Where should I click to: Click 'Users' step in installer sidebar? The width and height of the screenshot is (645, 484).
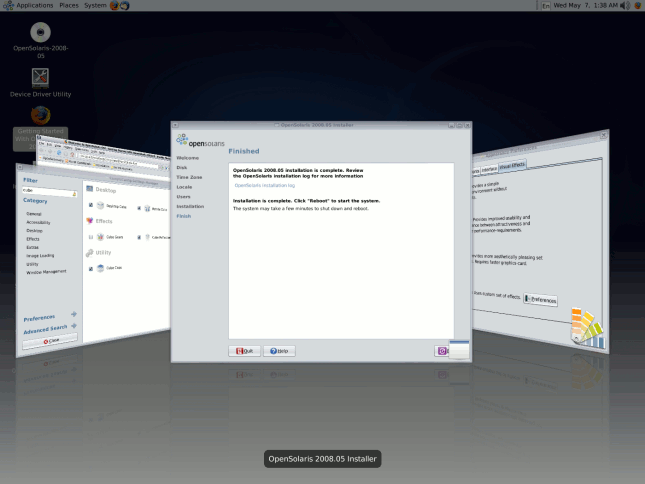(183, 197)
